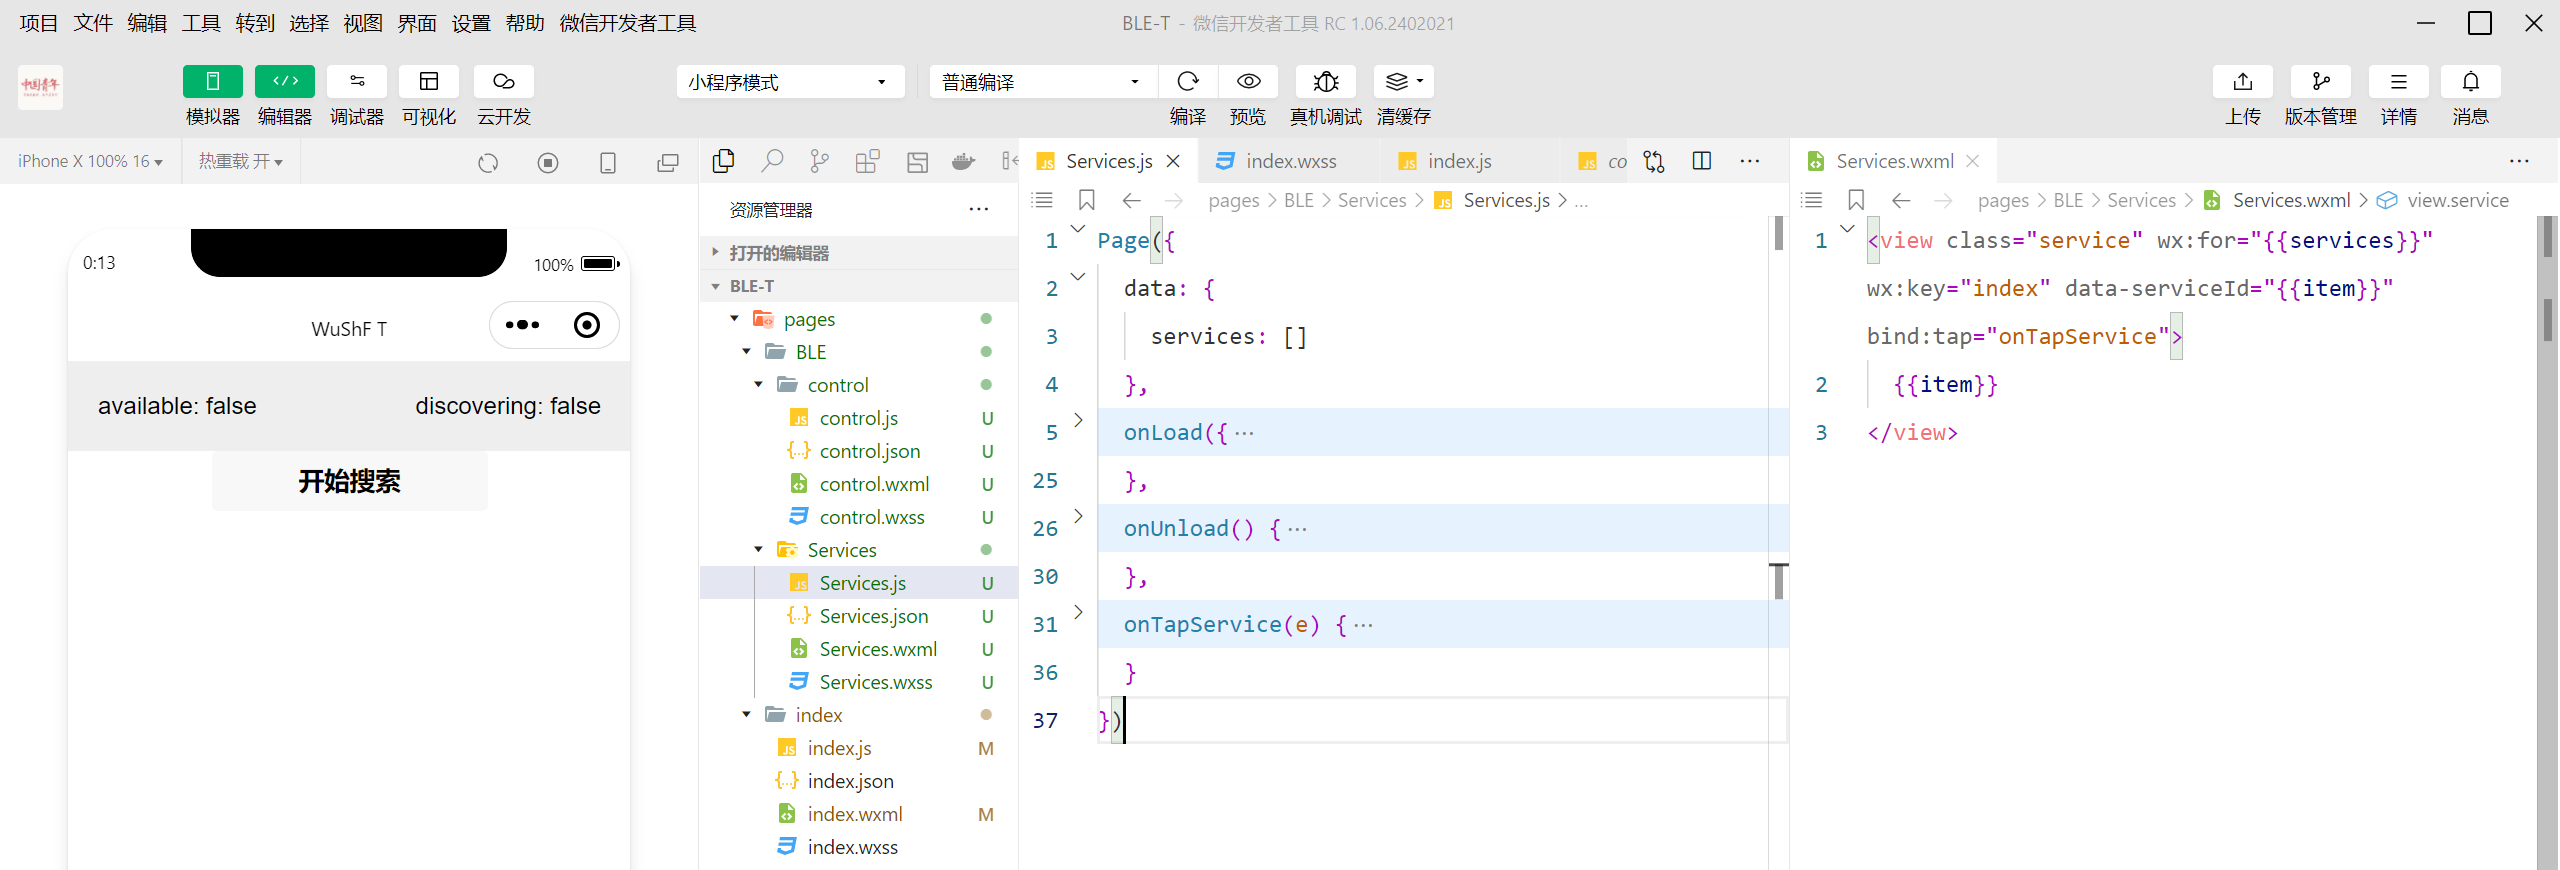Open the Docker whale icon
Screen dimensions: 2560x870
point(963,161)
